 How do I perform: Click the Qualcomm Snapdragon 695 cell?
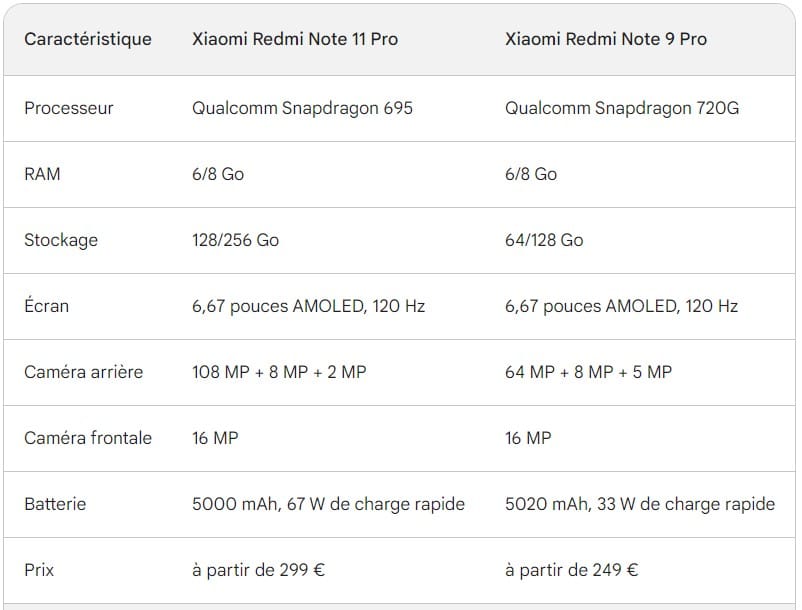coord(302,108)
